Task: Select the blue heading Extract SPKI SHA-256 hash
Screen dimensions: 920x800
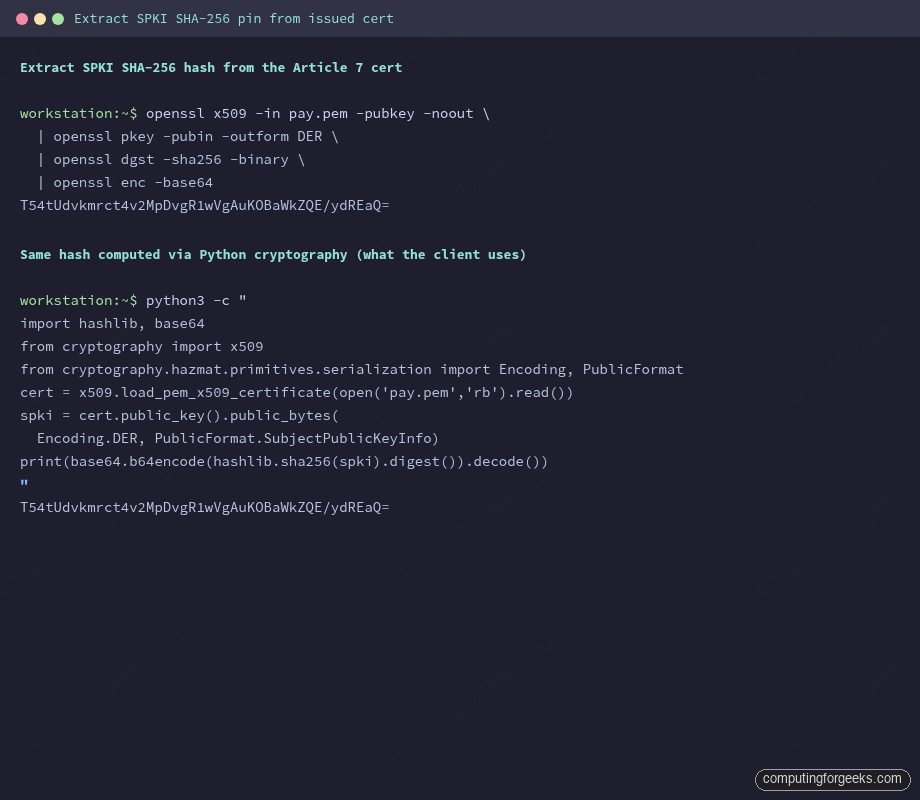Action: tap(210, 67)
